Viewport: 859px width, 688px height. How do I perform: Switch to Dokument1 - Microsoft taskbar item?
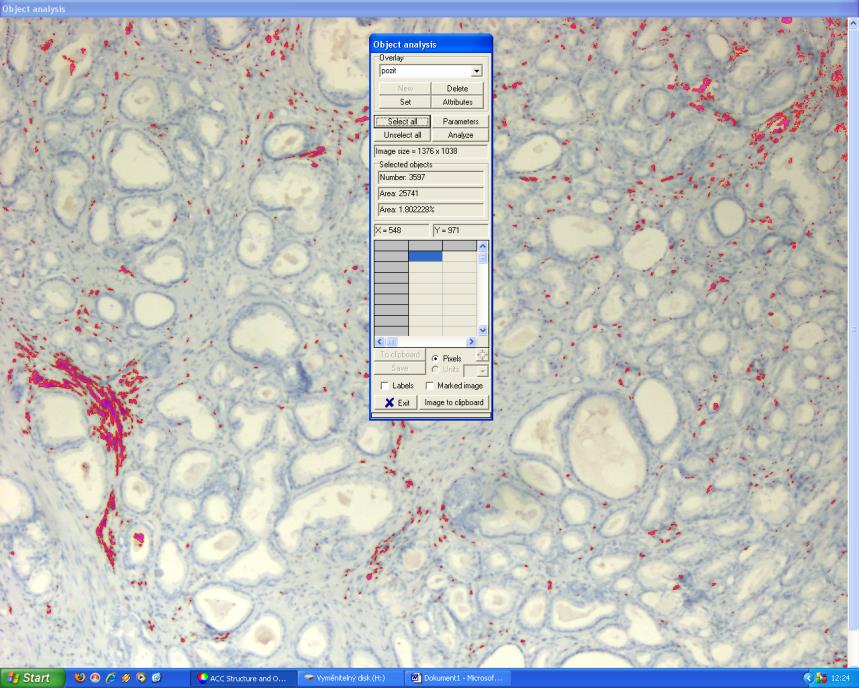pyautogui.click(x=458, y=678)
